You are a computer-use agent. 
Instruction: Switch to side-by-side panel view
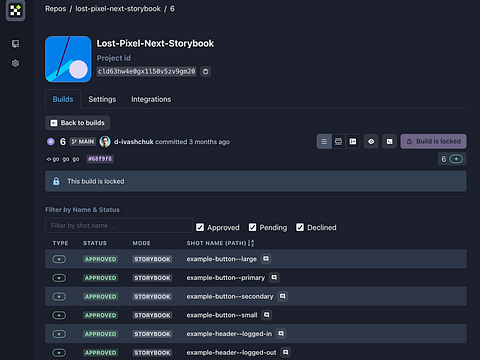[x=353, y=142]
